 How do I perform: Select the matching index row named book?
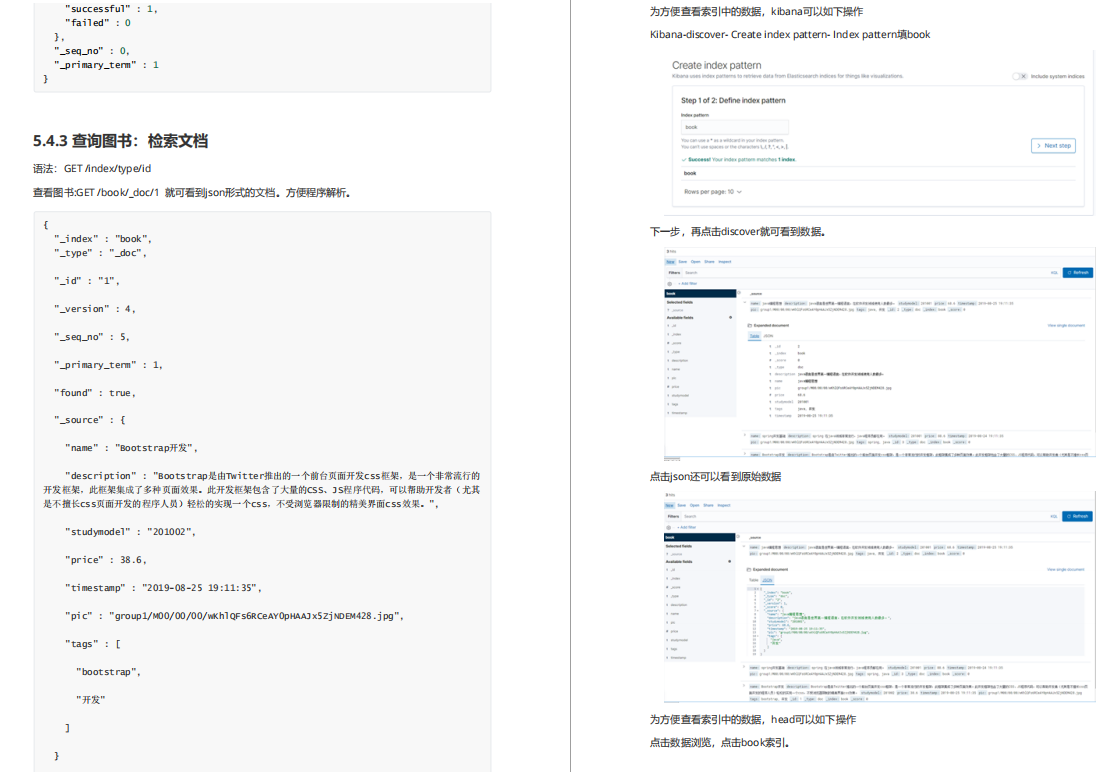click(x=877, y=173)
